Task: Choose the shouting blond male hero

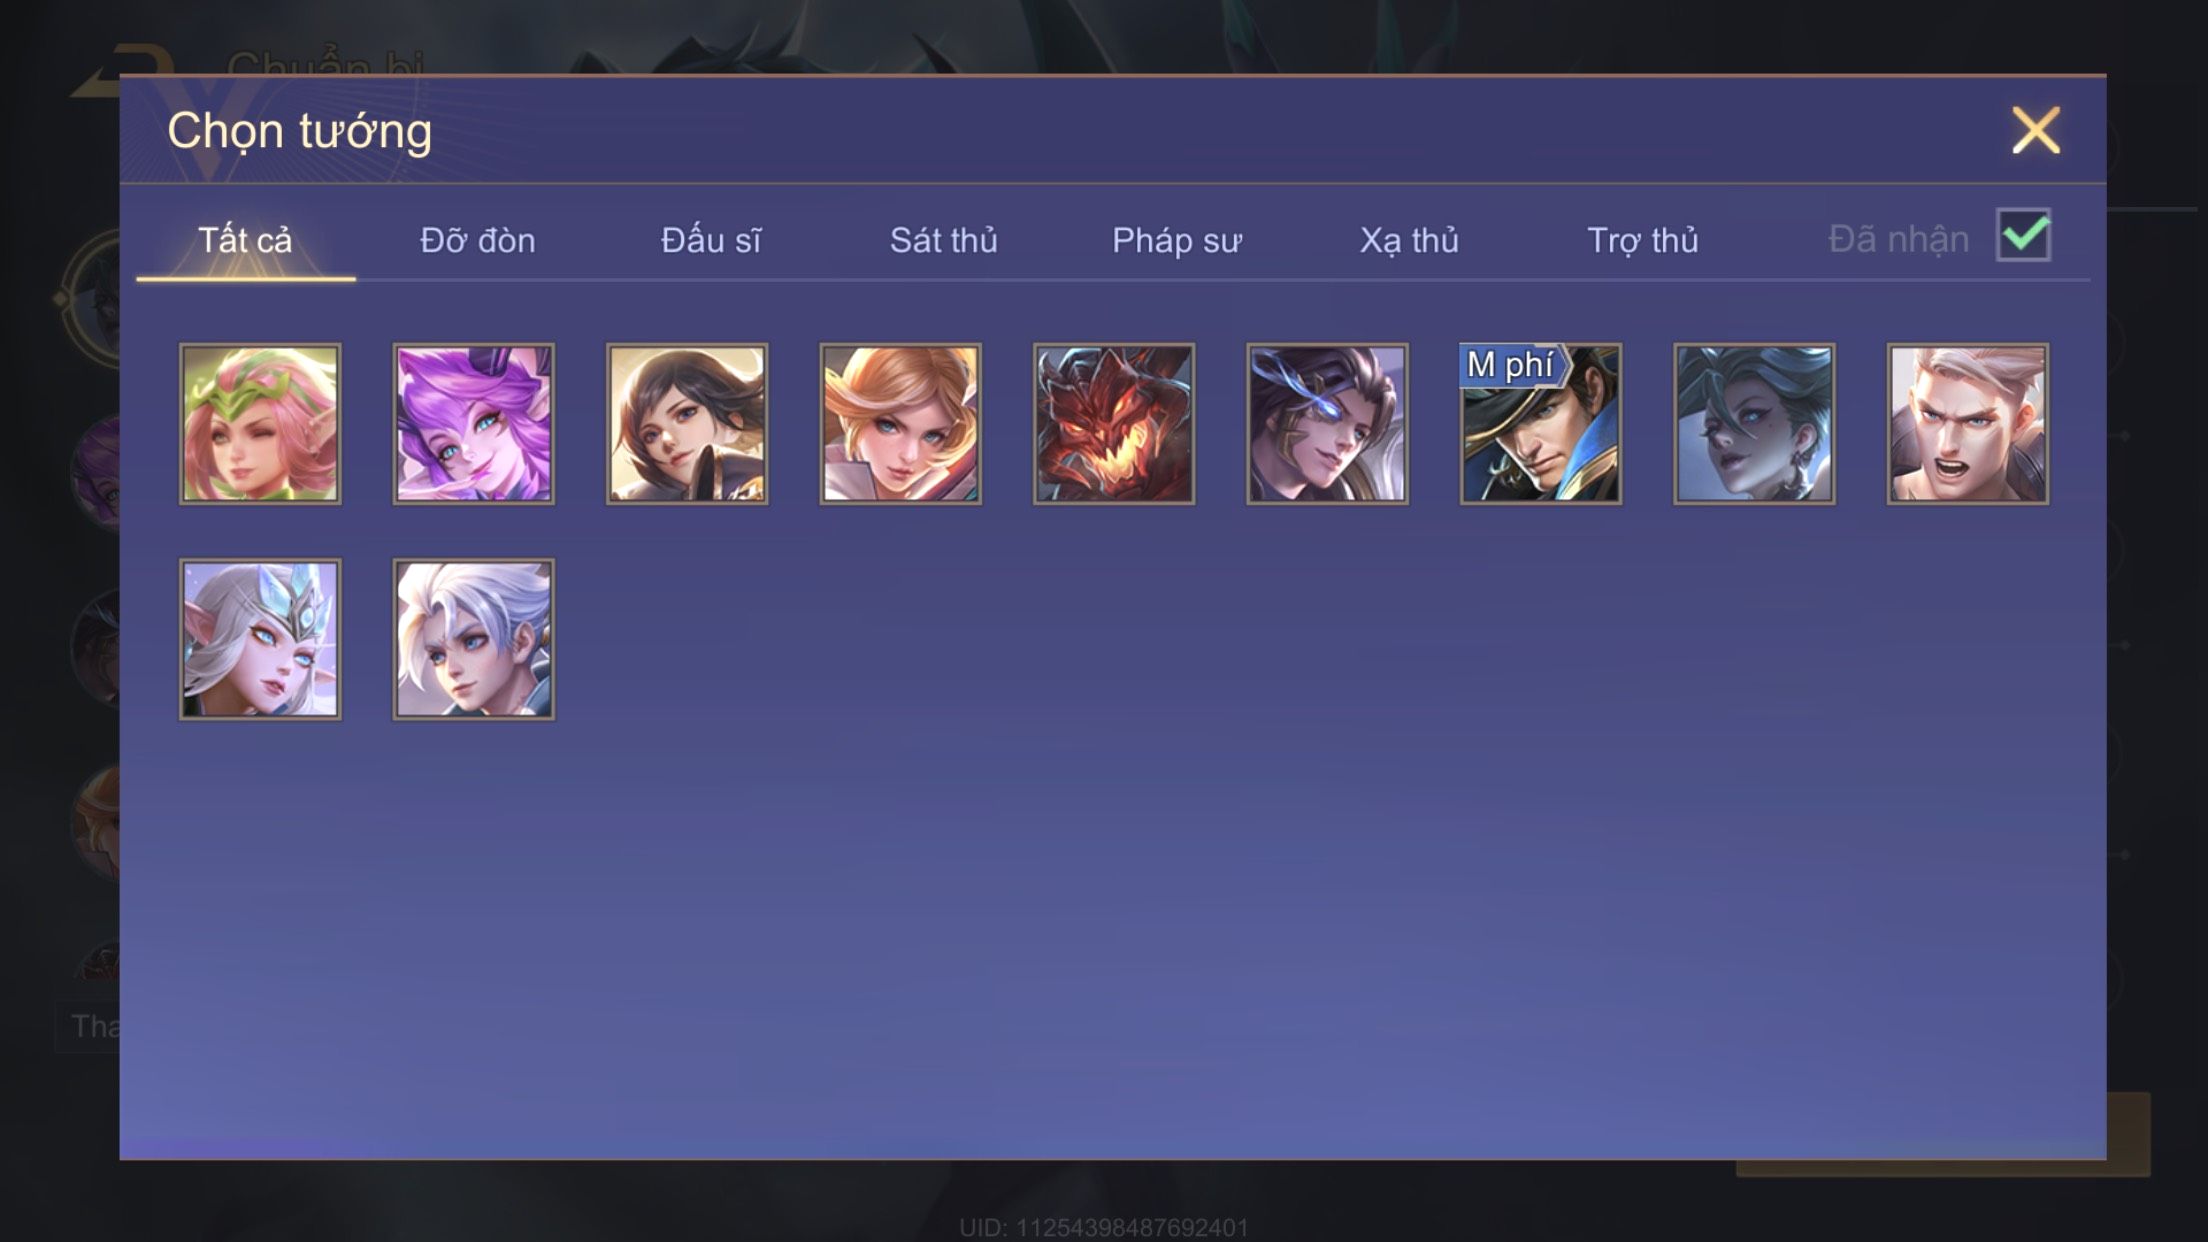Action: click(1968, 424)
